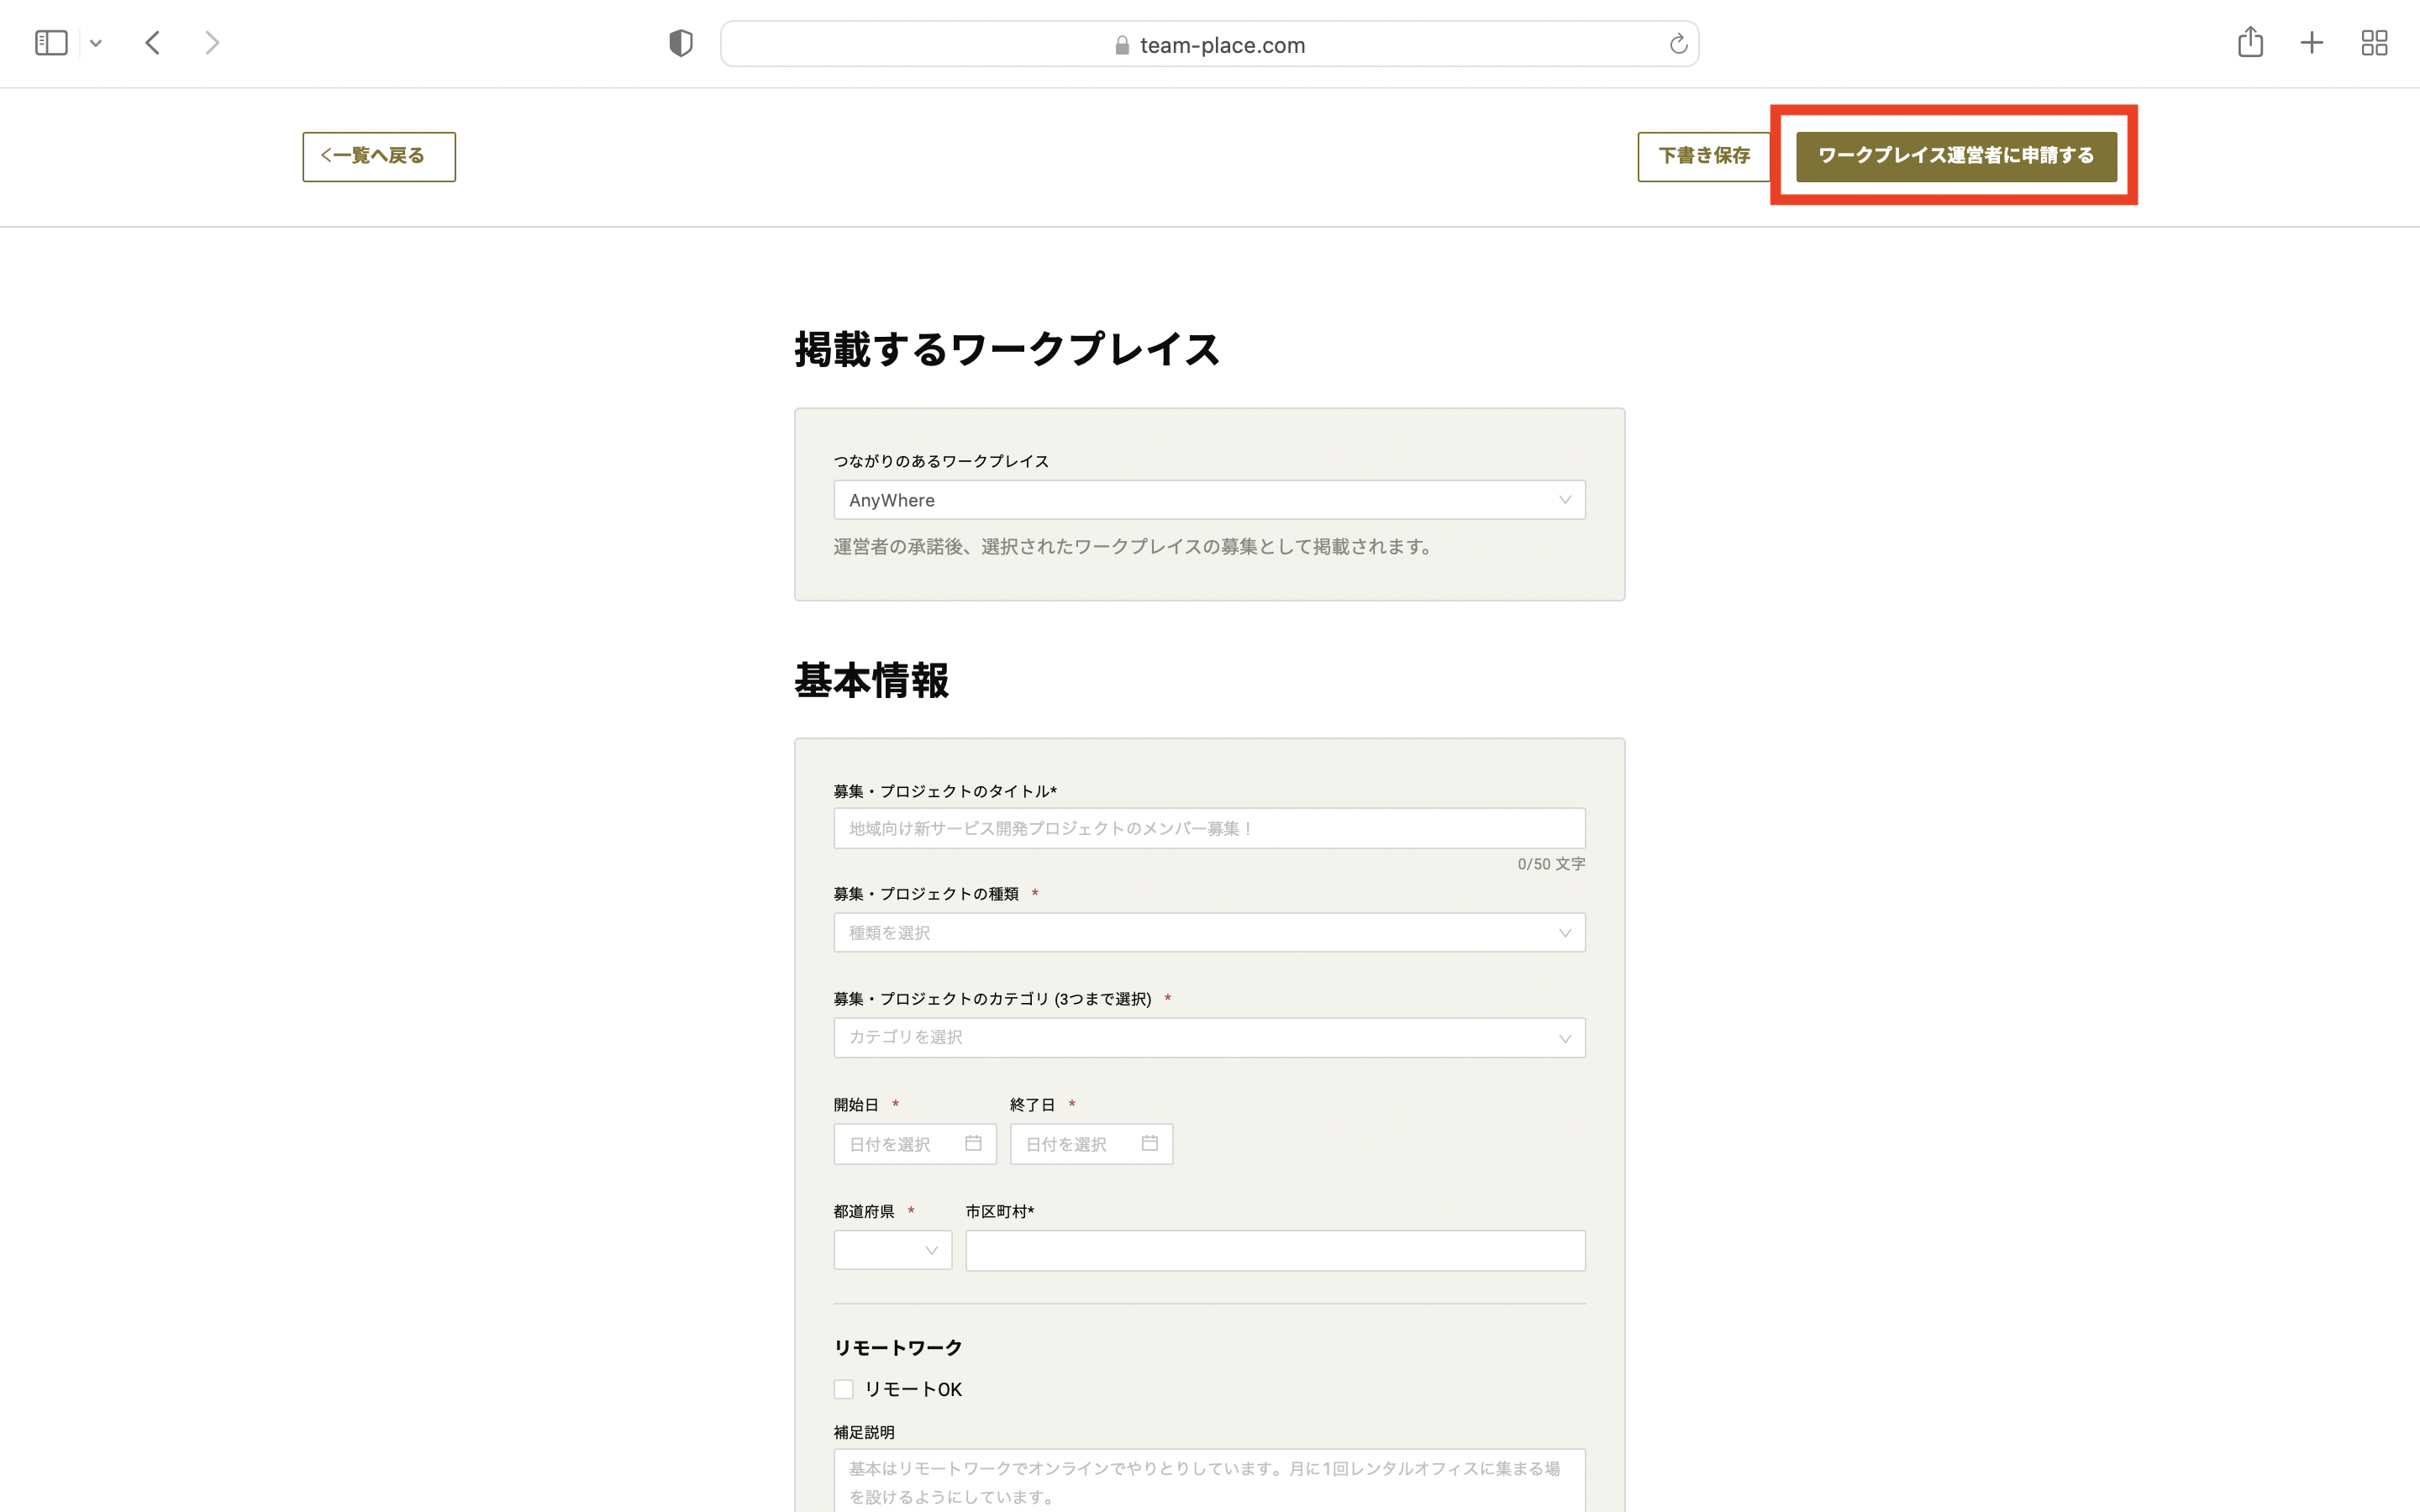Show the tab overview grid icon
The image size is (2420, 1512).
[2374, 43]
